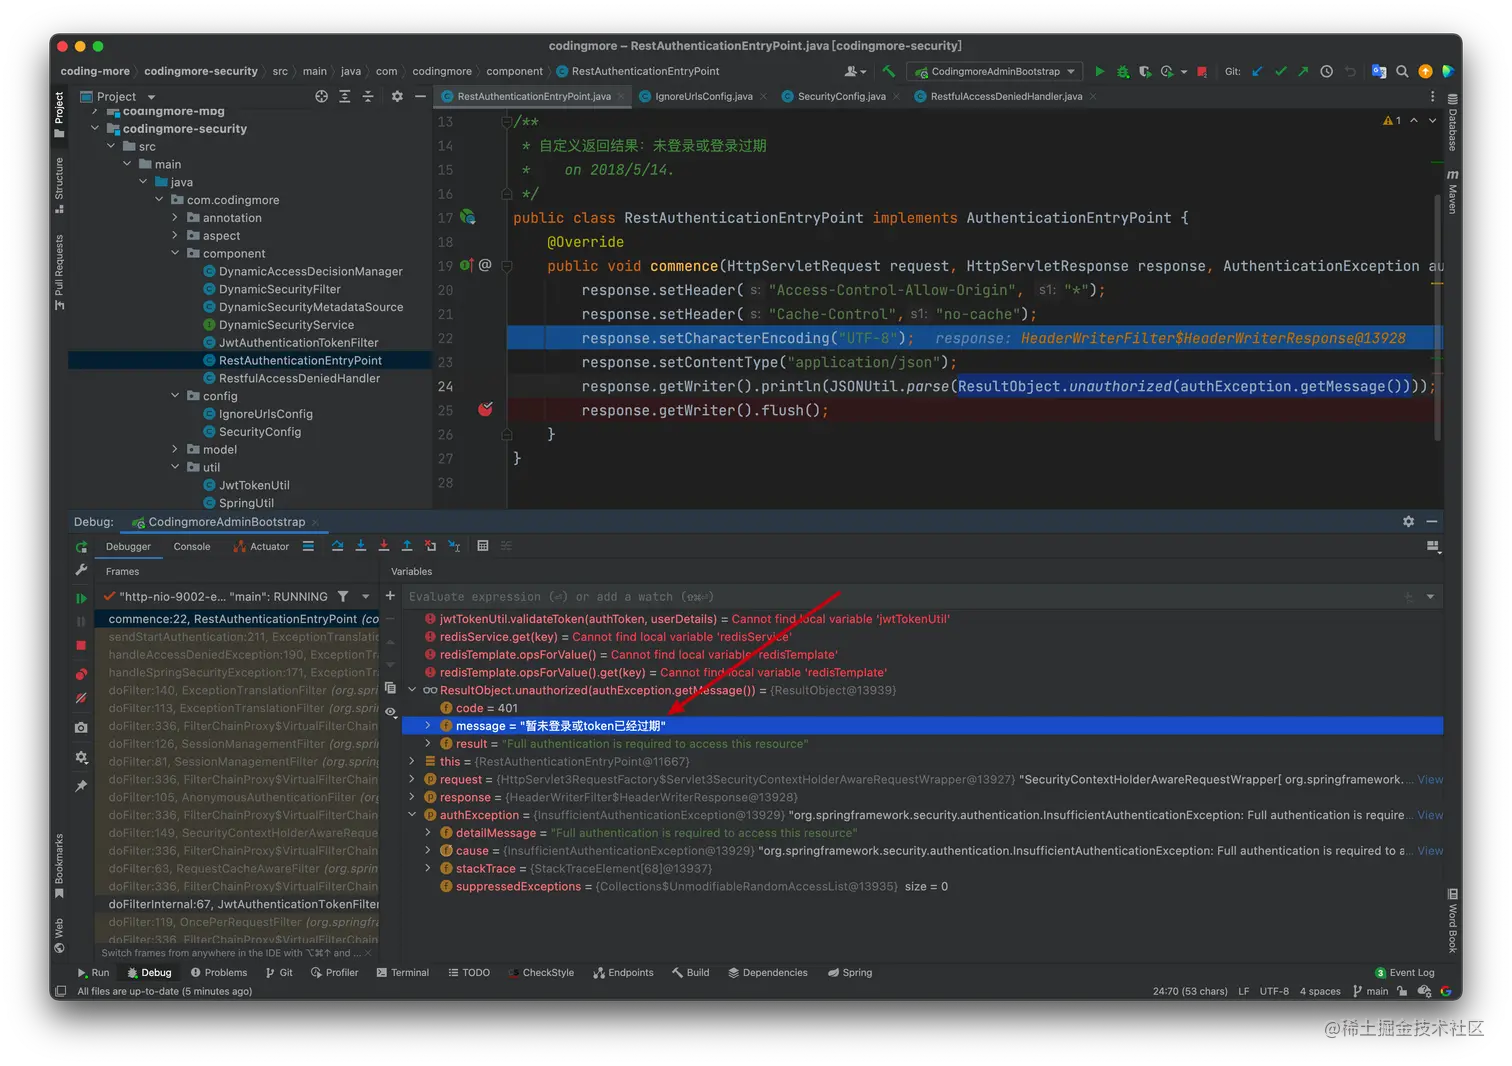
Task: Start debugging with the bug icon
Action: tap(1123, 71)
